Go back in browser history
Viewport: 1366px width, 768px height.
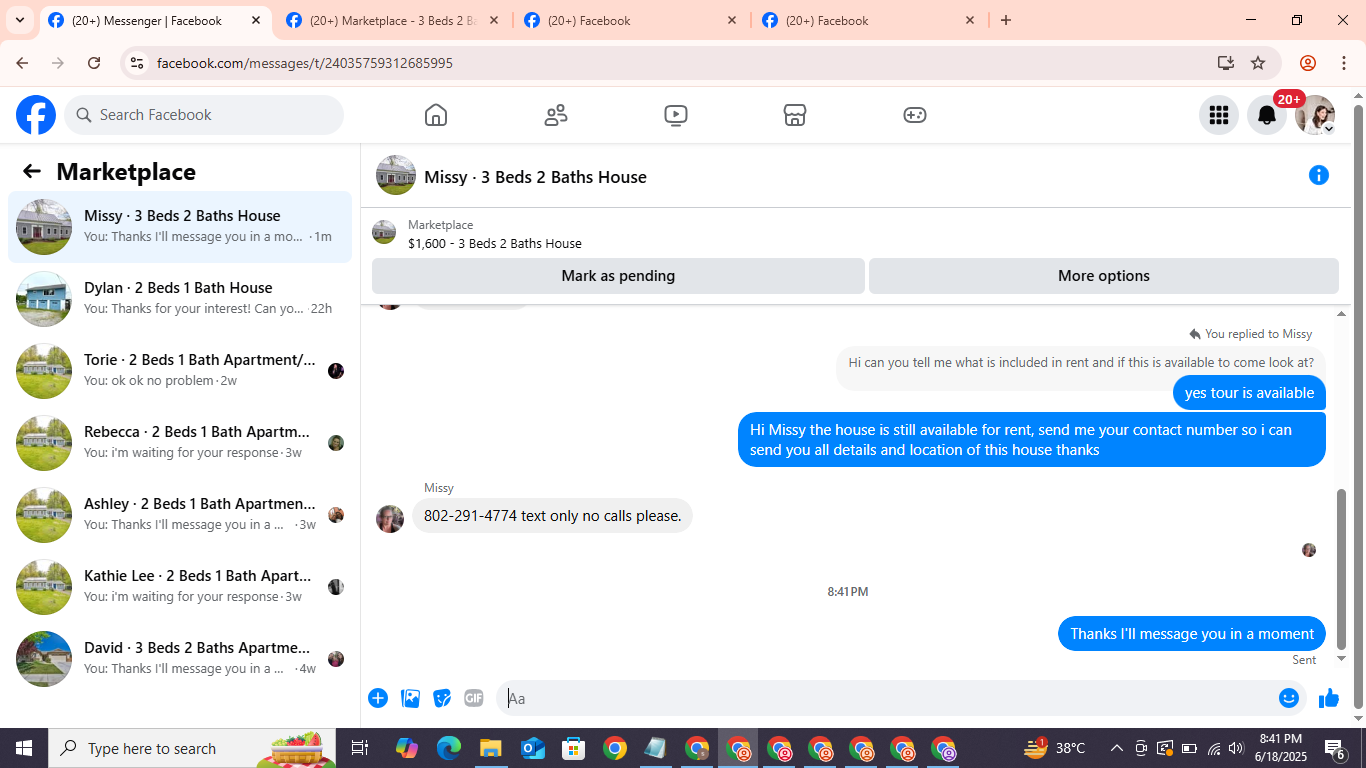pyautogui.click(x=22, y=63)
